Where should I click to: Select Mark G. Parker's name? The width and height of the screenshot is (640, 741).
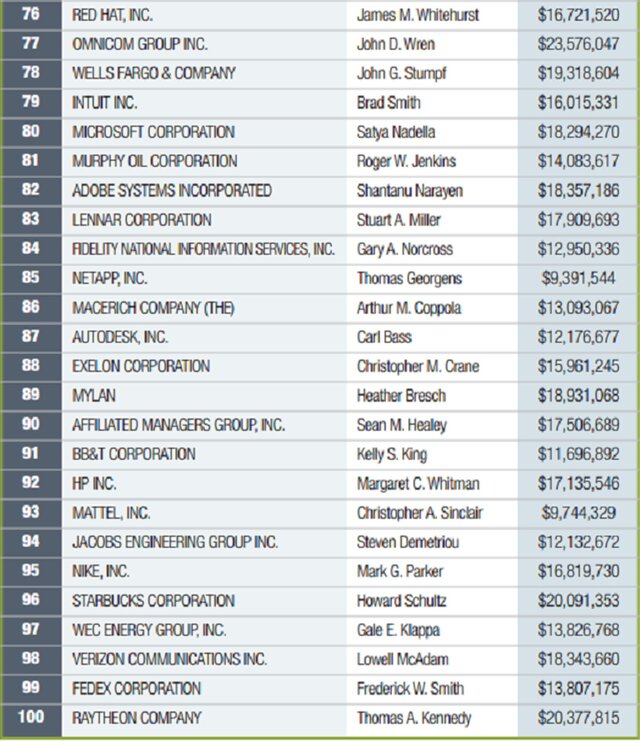click(400, 571)
